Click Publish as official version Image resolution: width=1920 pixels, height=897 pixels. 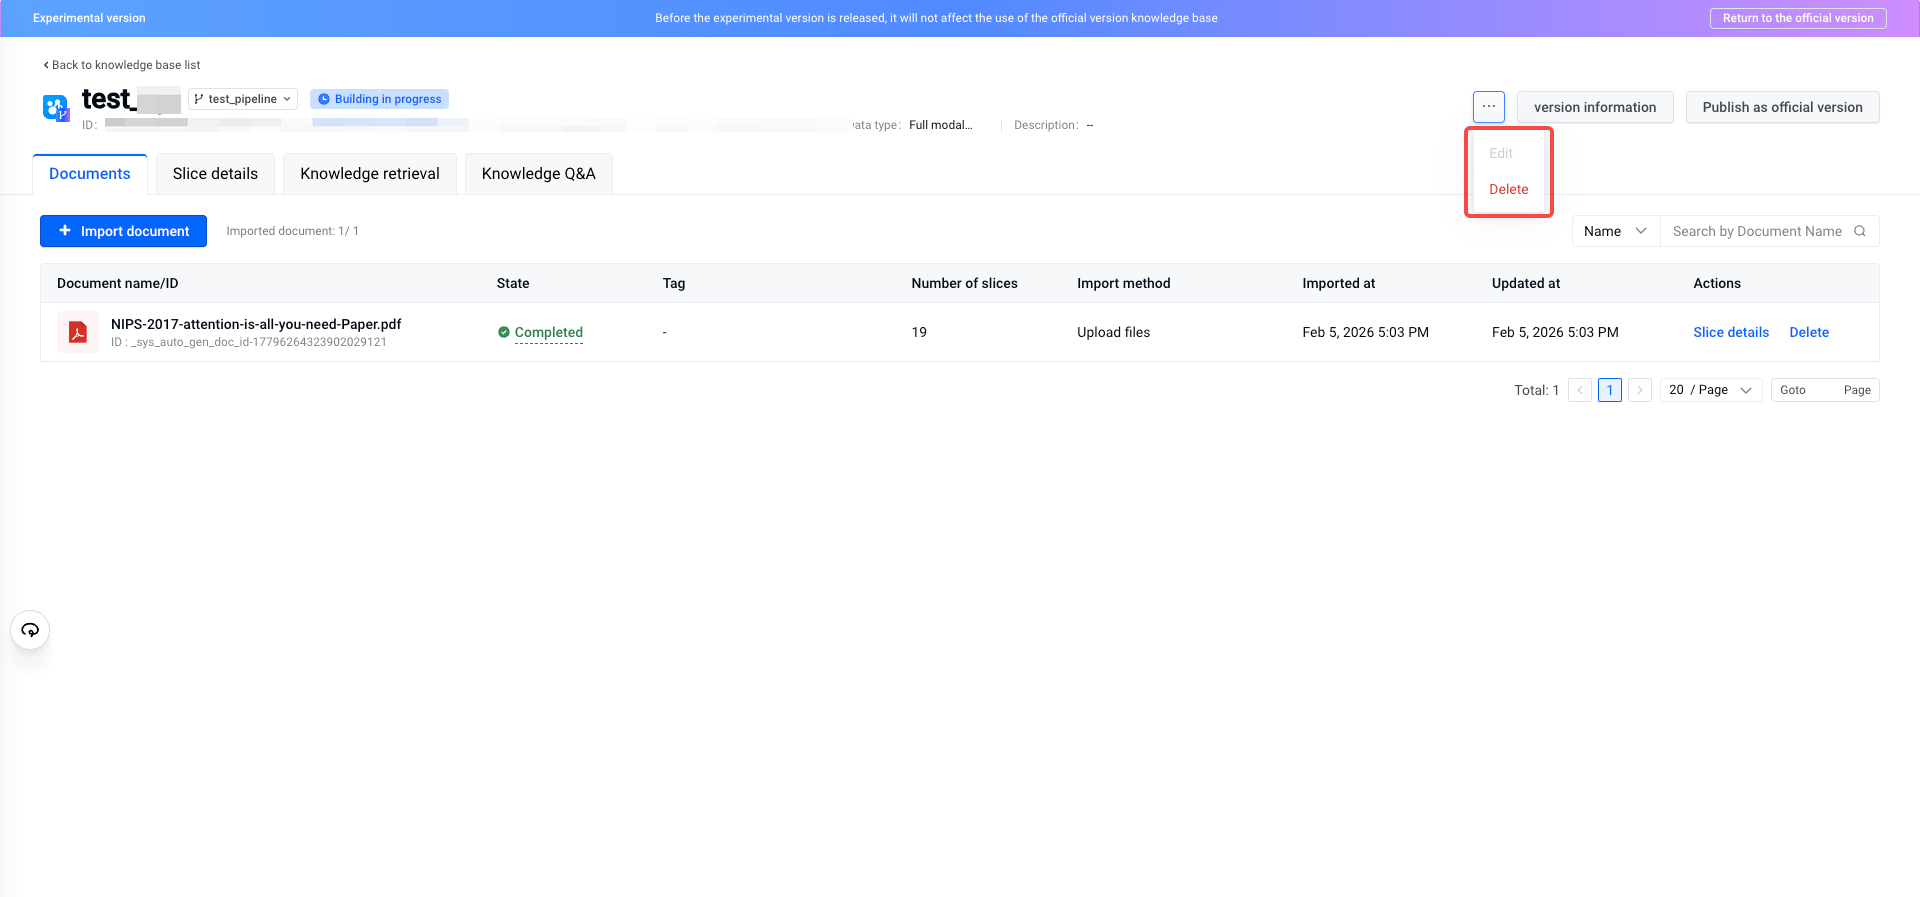tap(1782, 107)
